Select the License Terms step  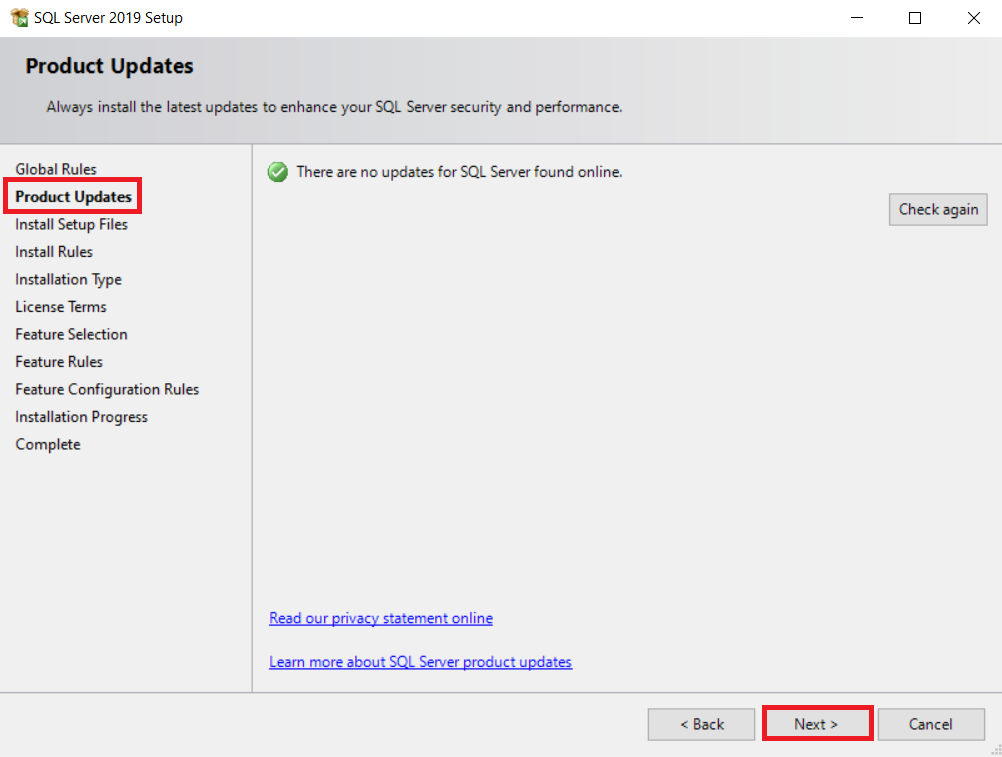coord(61,307)
